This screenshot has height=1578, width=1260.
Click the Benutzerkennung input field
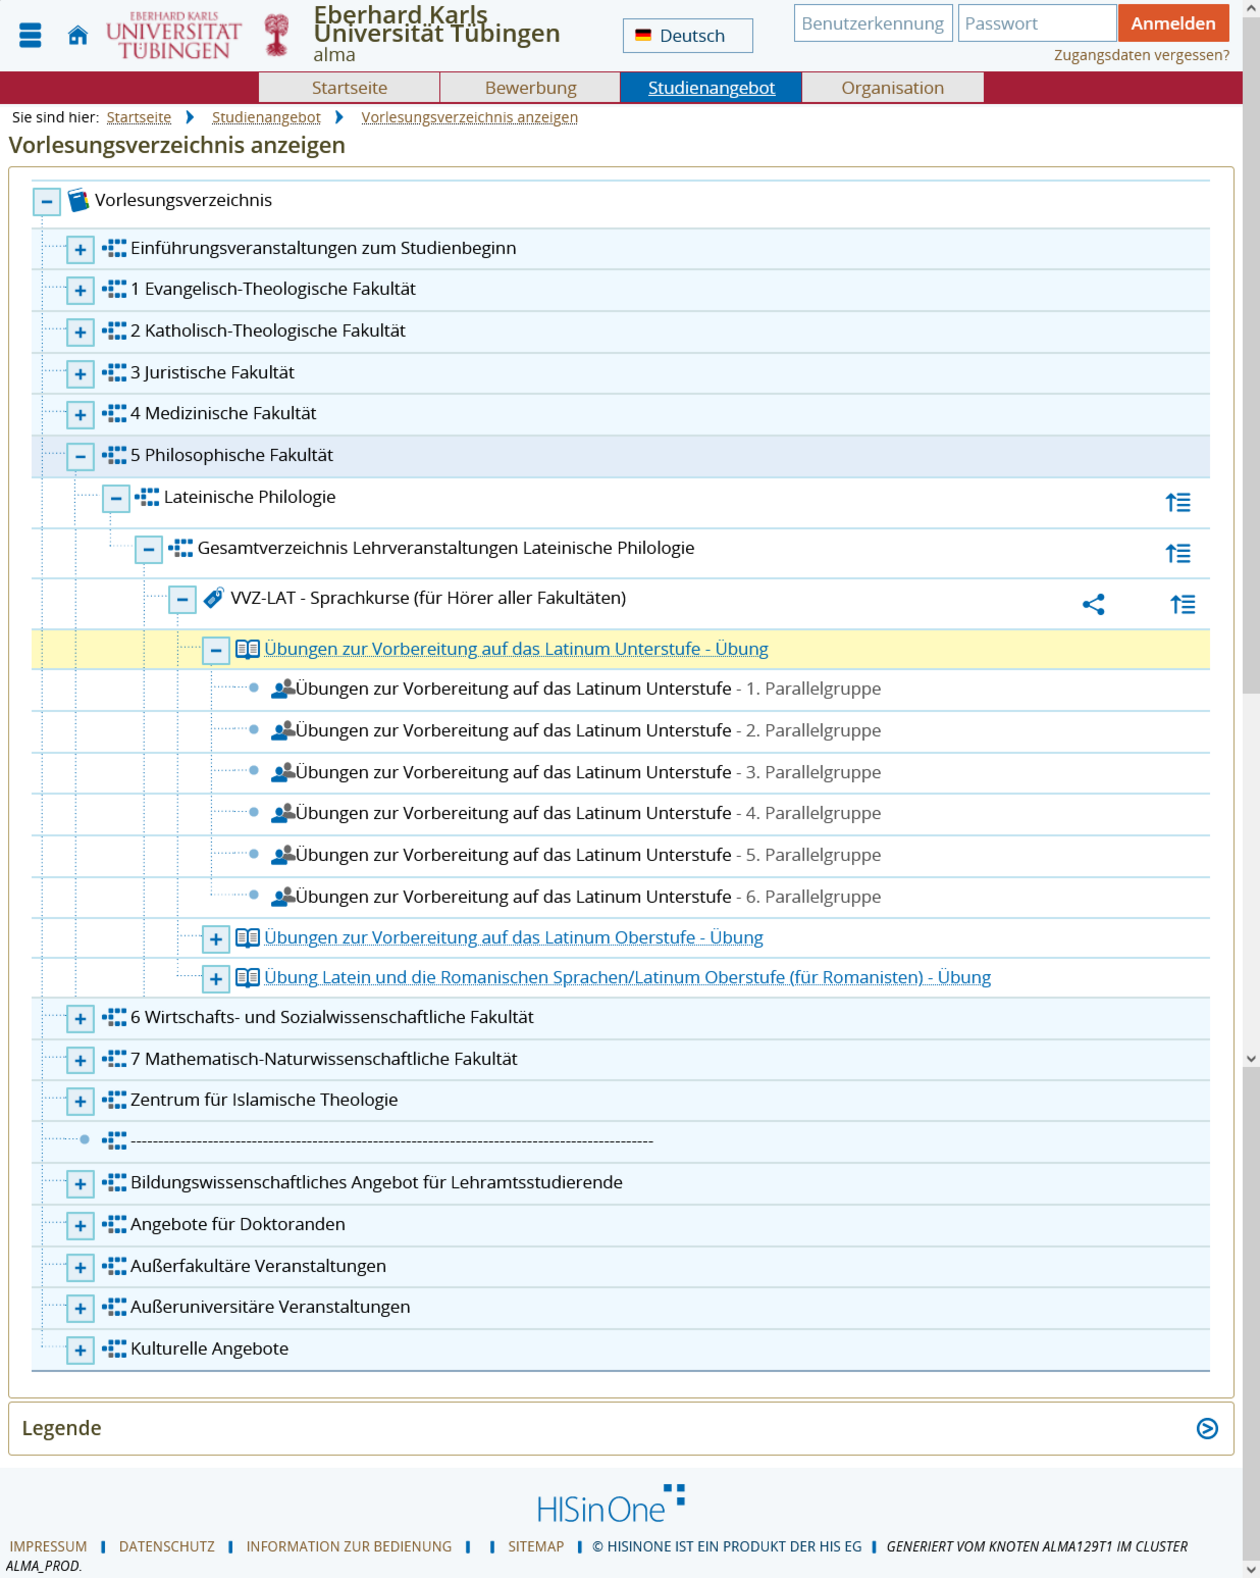(x=873, y=23)
